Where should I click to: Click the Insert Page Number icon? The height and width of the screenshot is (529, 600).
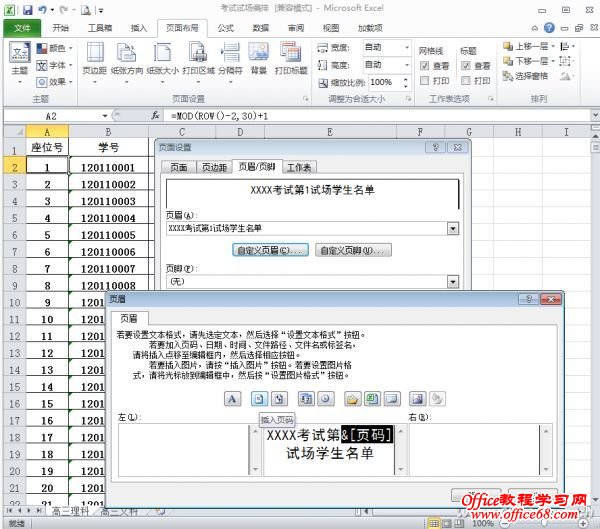tap(259, 399)
